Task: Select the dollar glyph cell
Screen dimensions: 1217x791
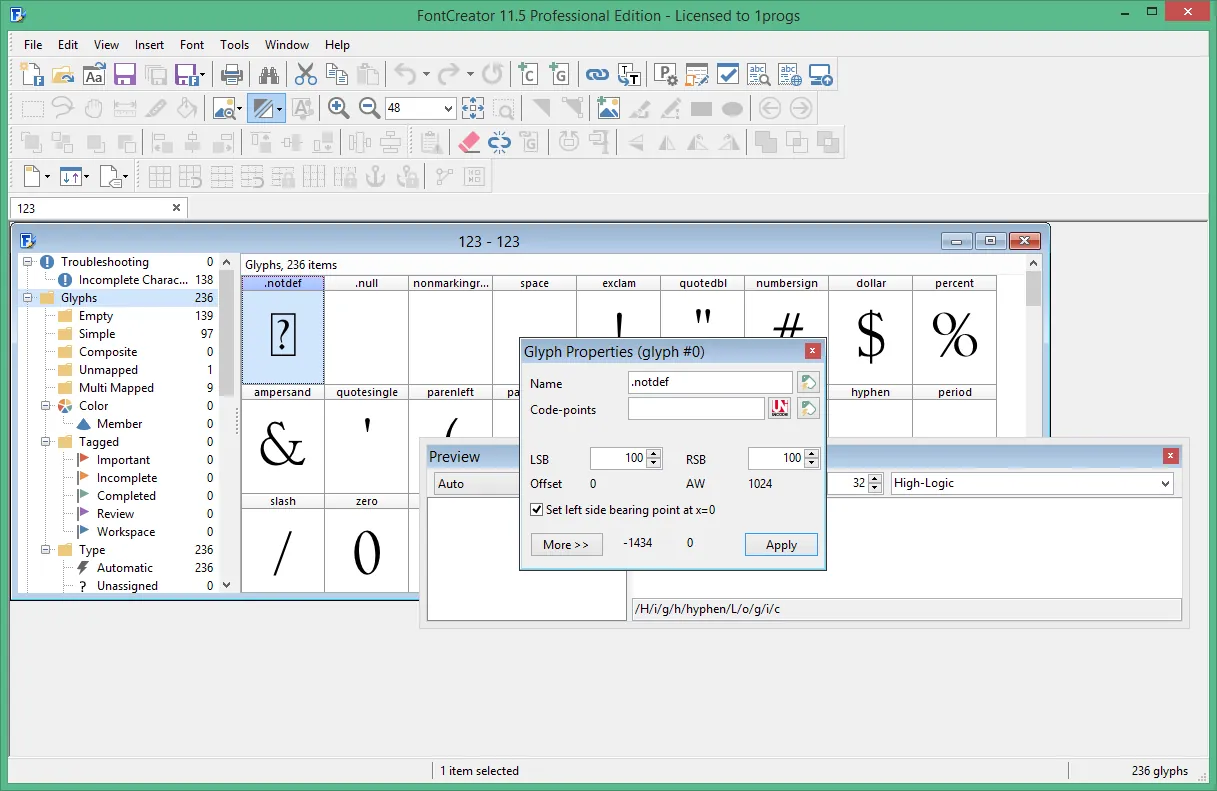Action: pos(871,330)
